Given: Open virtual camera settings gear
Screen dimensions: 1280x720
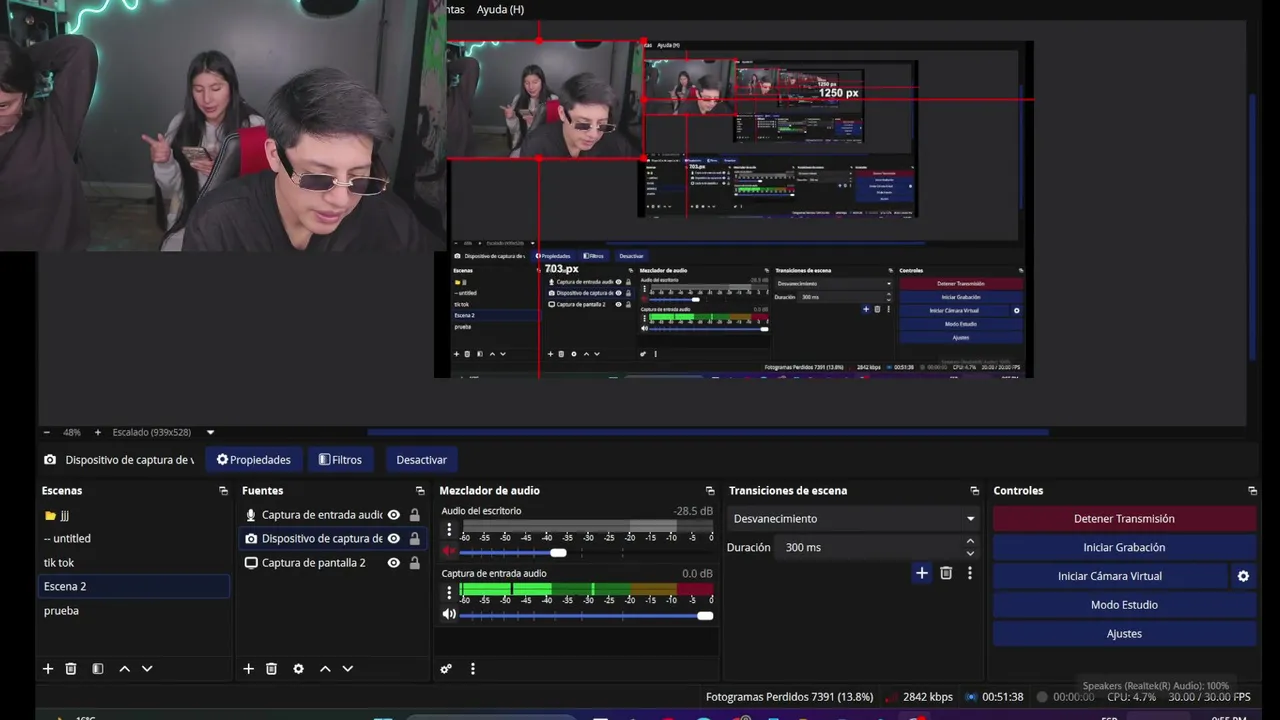Looking at the screenshot, I should coord(1243,576).
